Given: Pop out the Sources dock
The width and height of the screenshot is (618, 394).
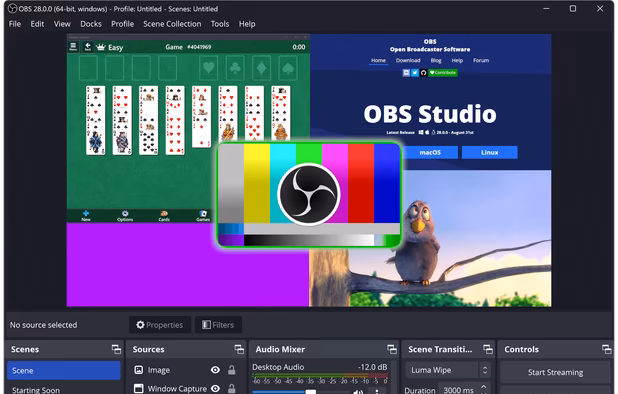Looking at the screenshot, I should click(x=239, y=349).
